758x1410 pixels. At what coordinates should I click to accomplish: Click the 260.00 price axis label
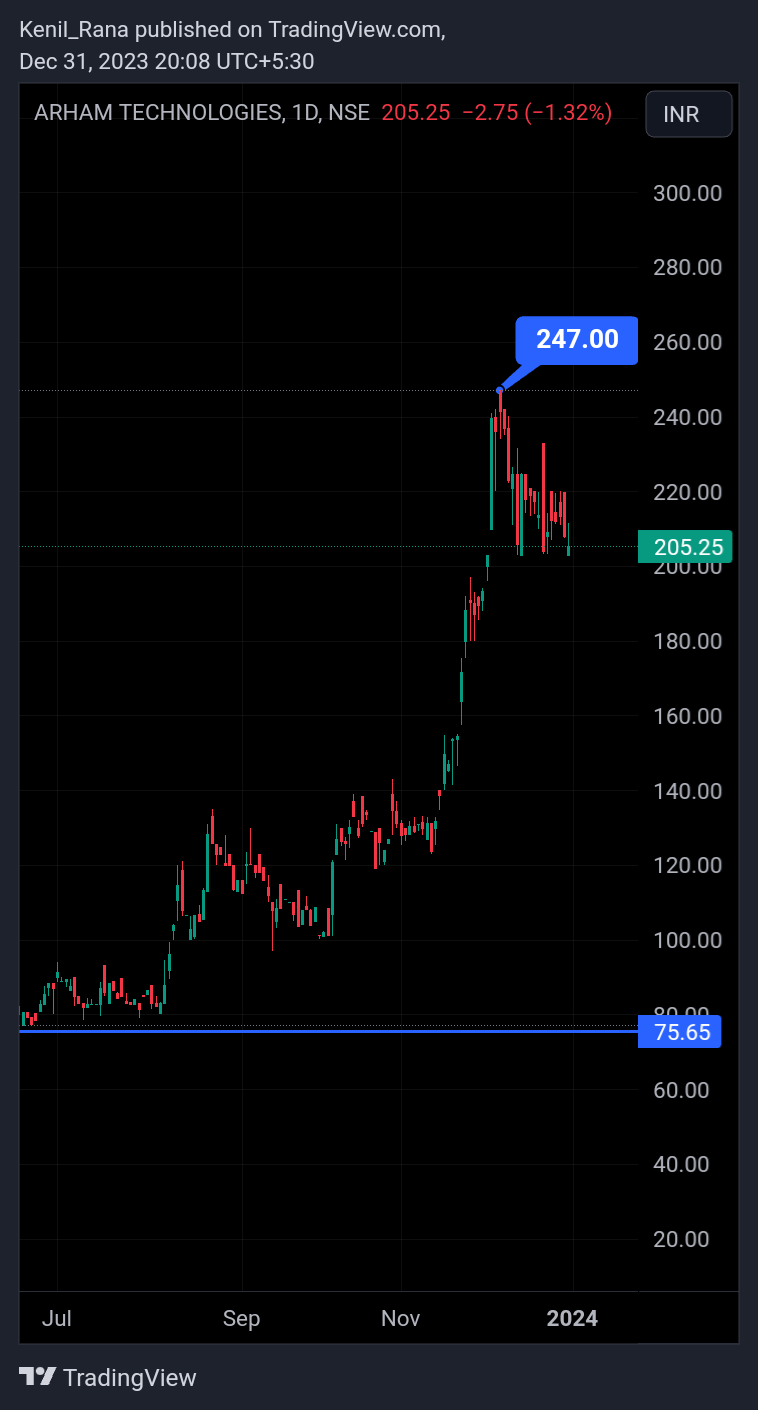coord(688,342)
